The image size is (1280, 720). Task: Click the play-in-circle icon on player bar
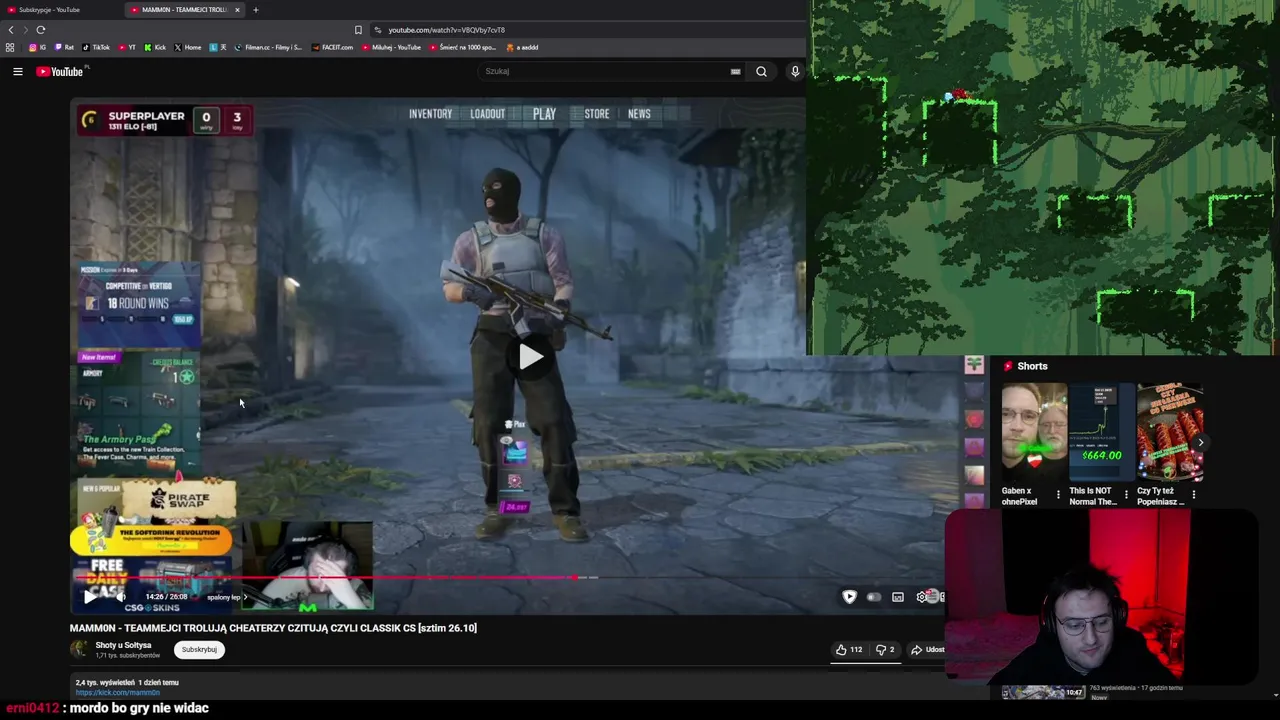pyautogui.click(x=849, y=597)
